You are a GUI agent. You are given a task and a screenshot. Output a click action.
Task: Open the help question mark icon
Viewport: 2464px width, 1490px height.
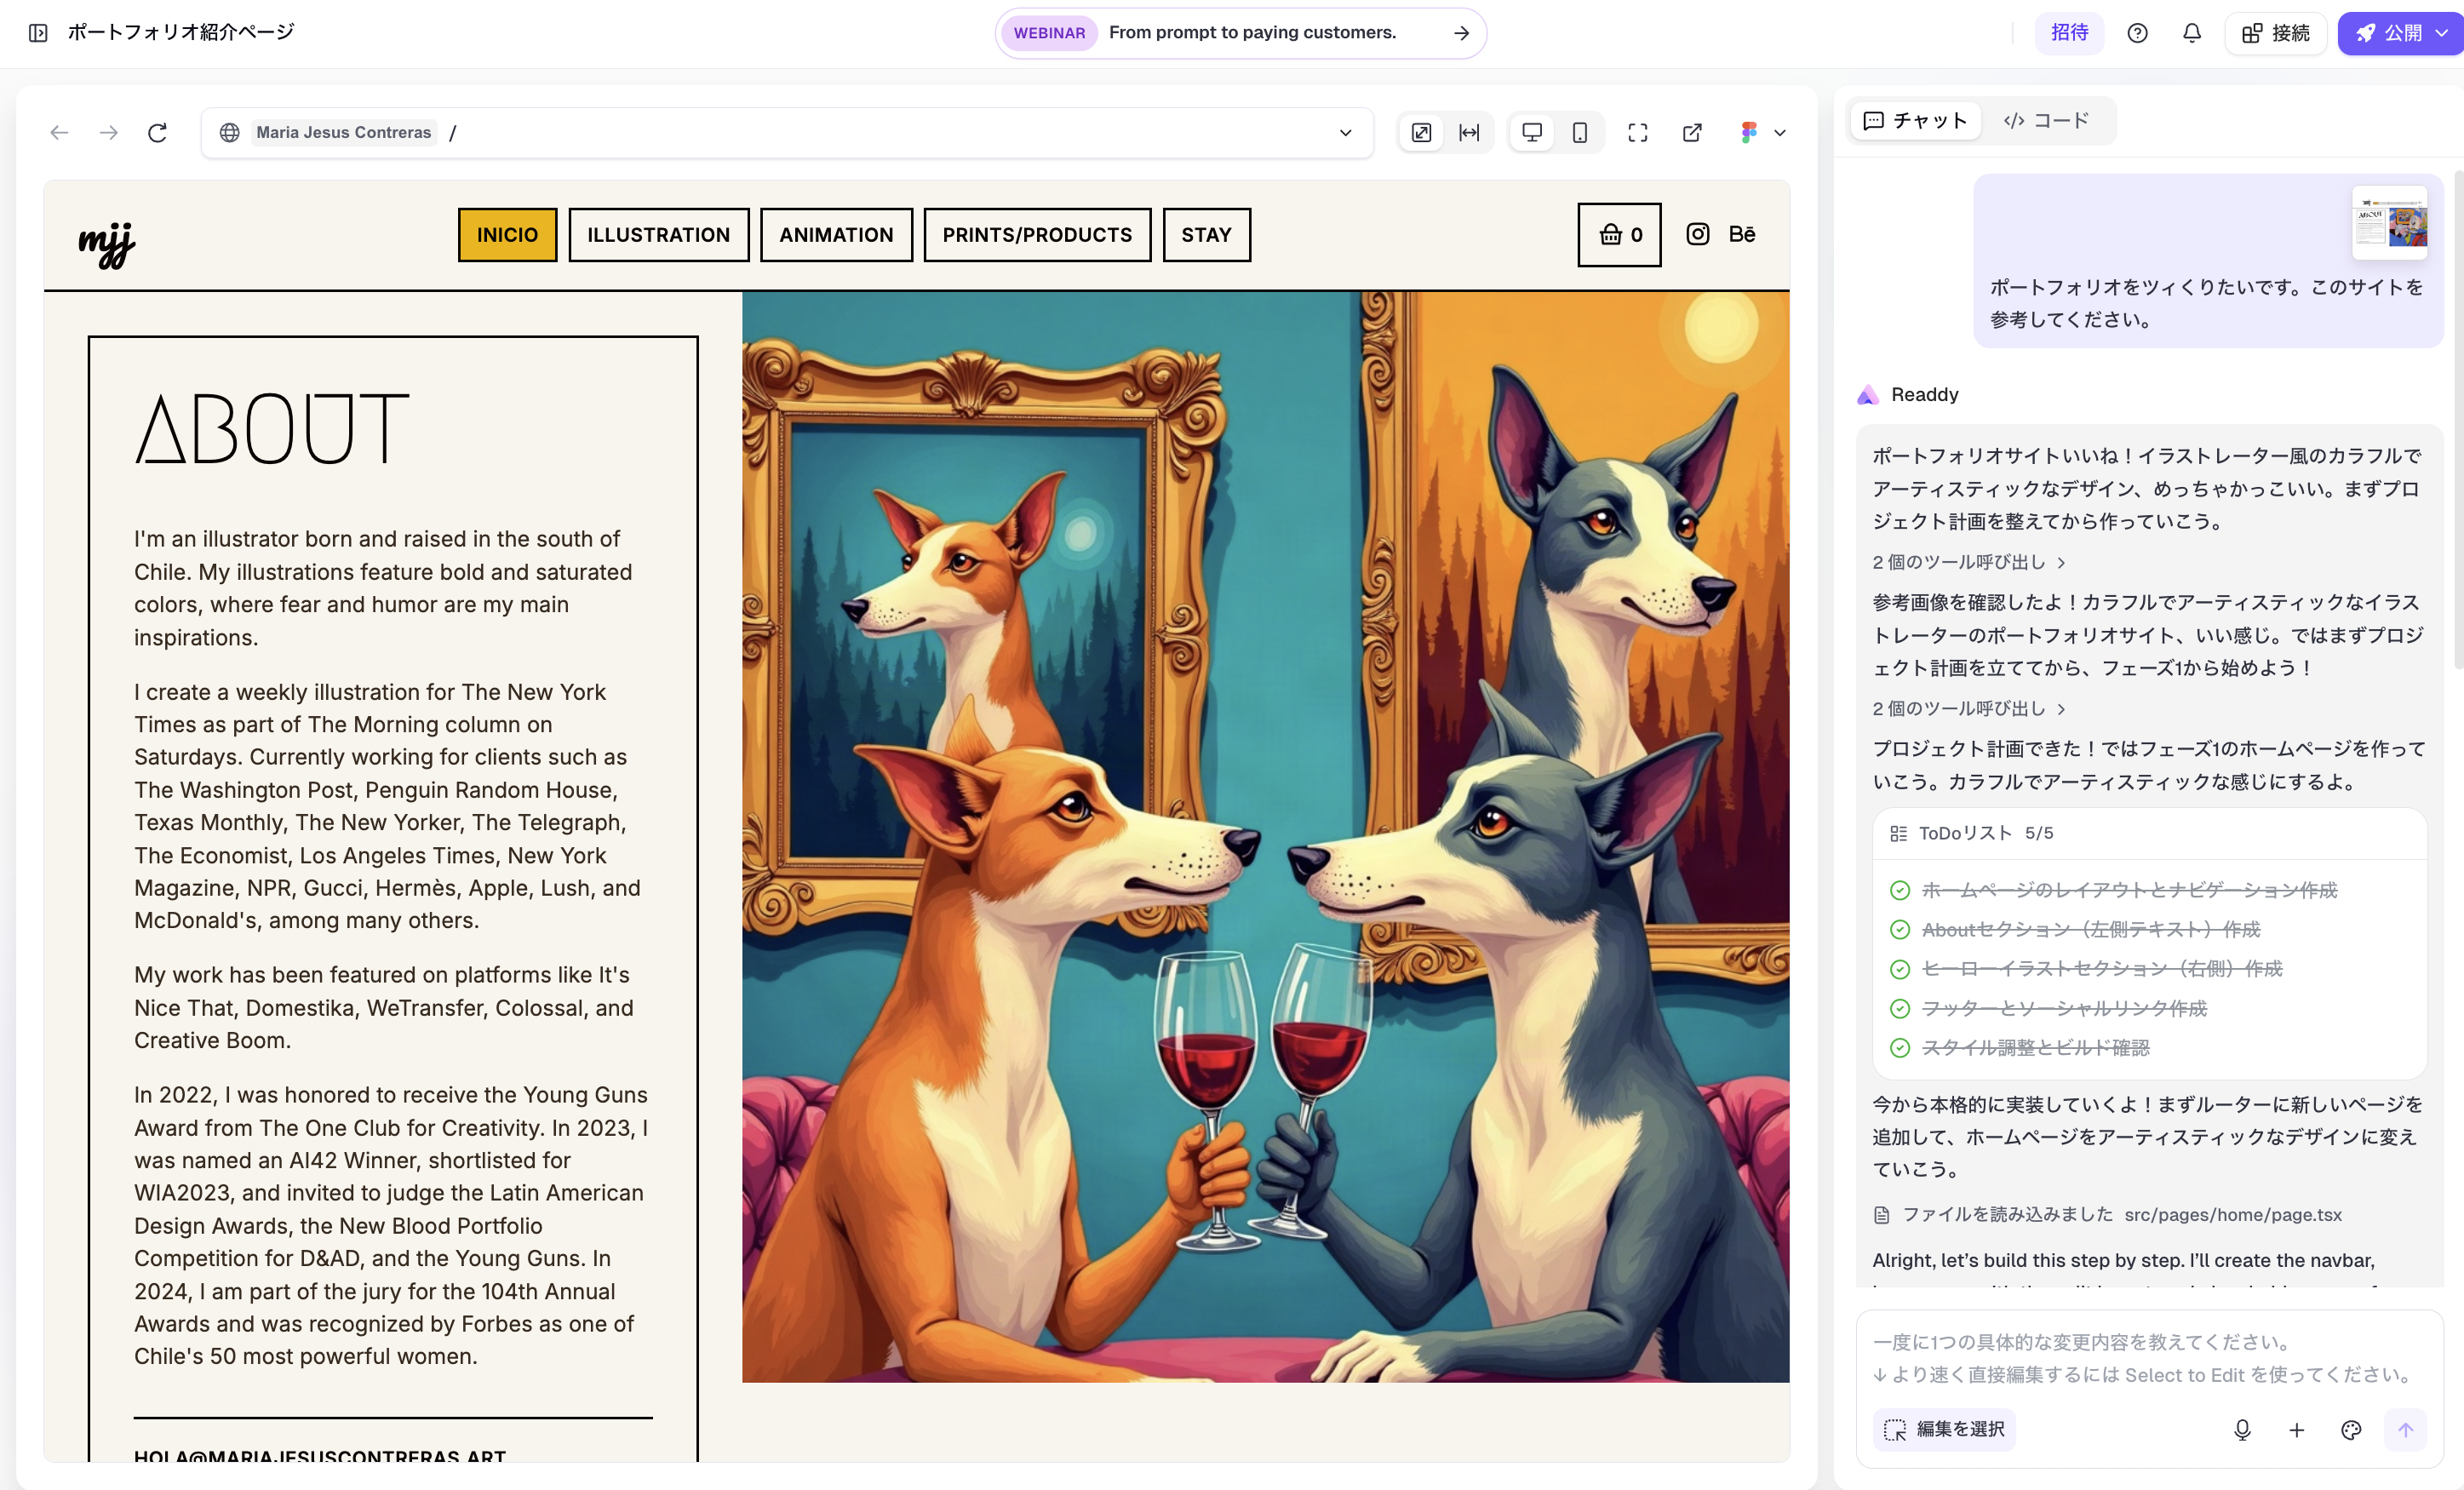point(2137,33)
